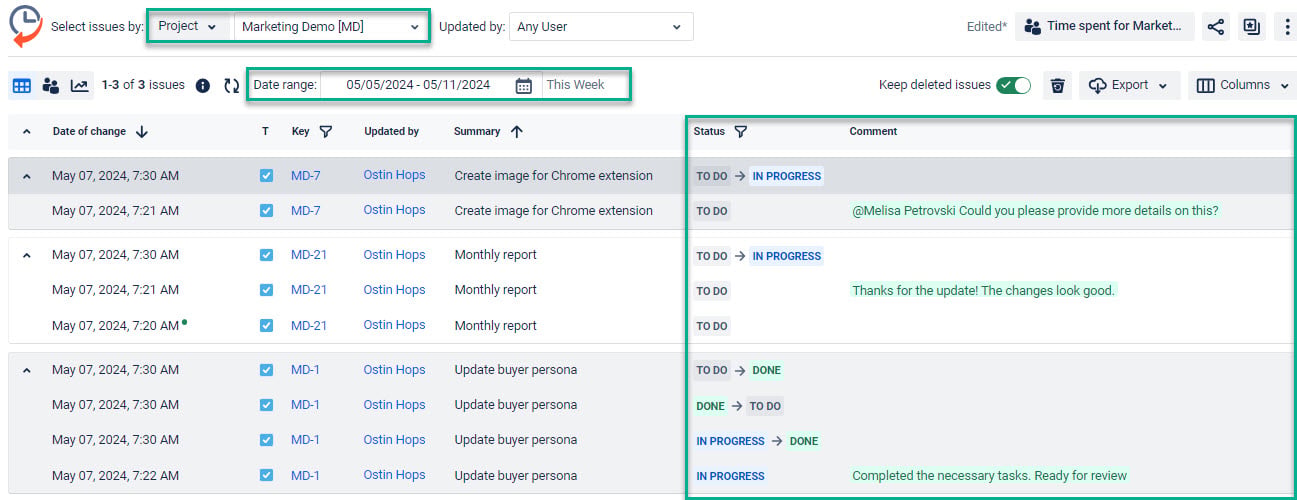Click the delete issues trash icon
This screenshot has height=500, width=1297.
point(1058,86)
